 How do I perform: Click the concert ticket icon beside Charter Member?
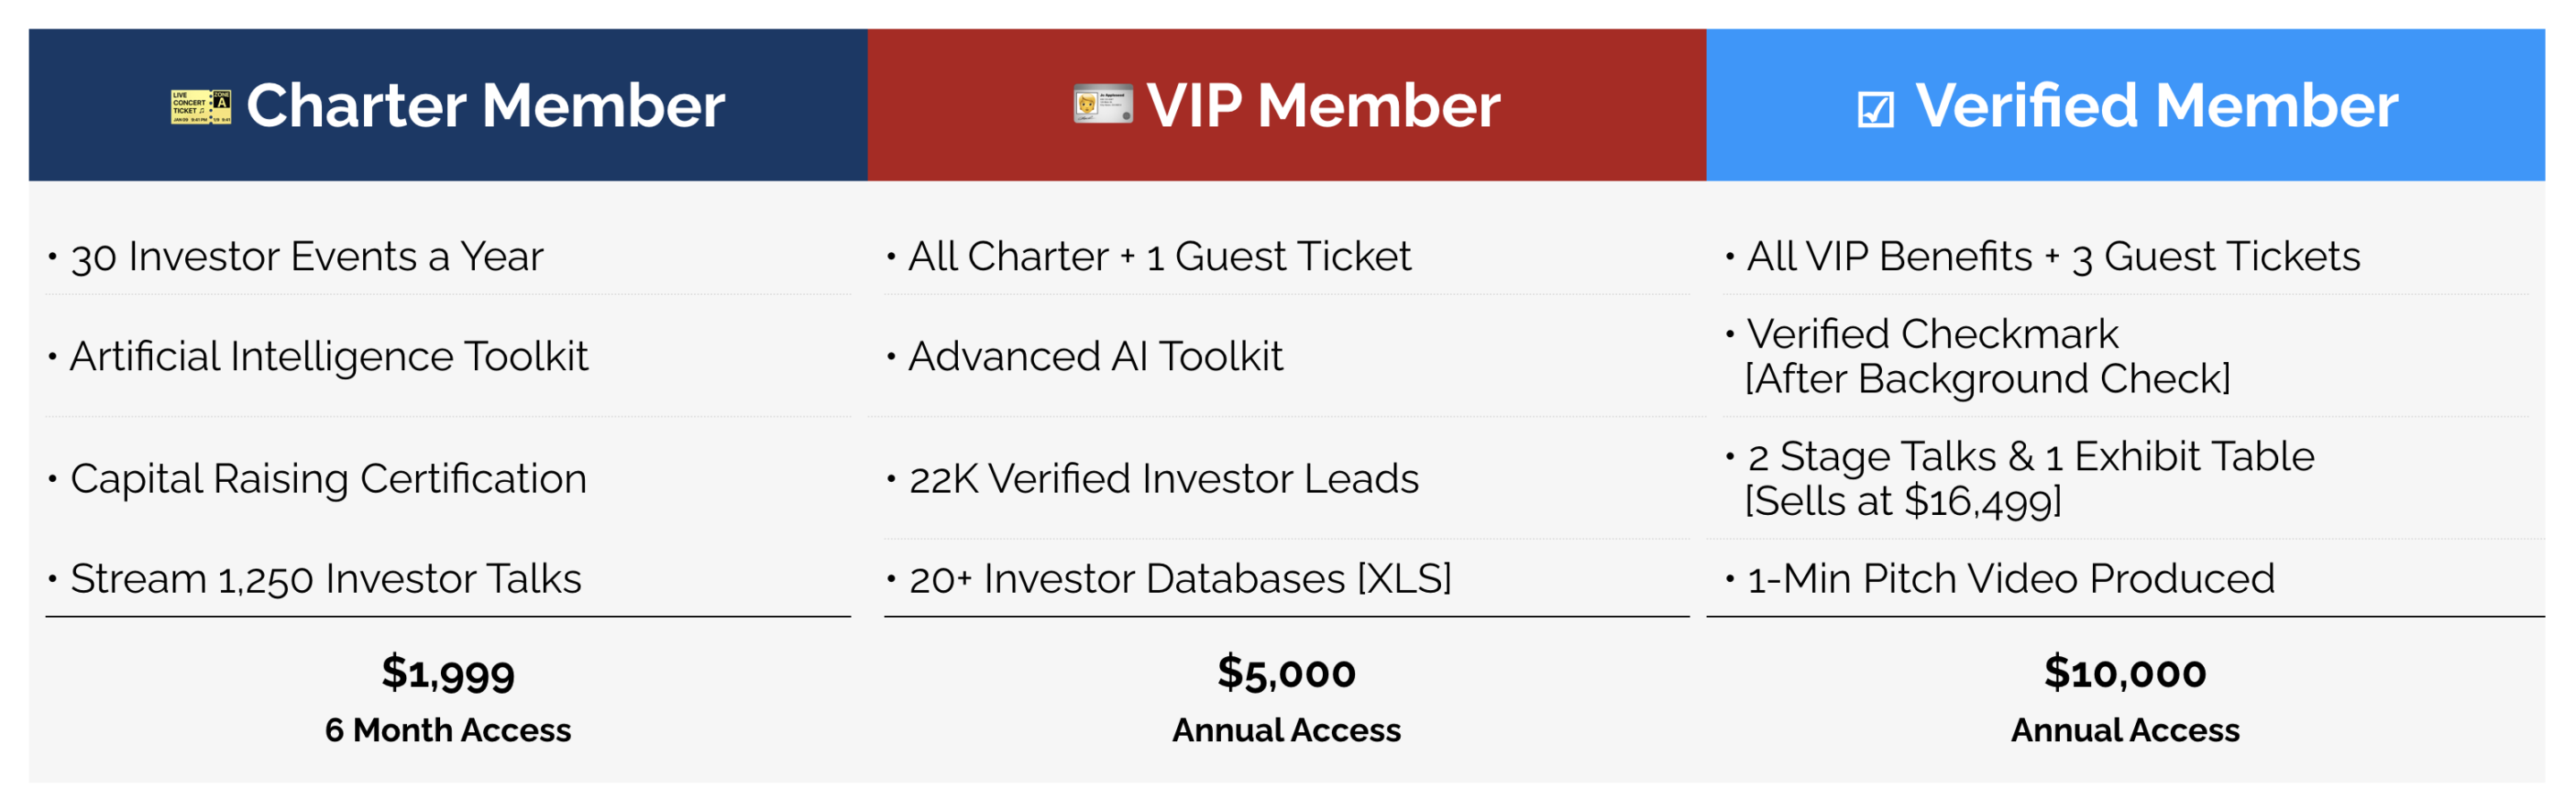click(x=201, y=106)
